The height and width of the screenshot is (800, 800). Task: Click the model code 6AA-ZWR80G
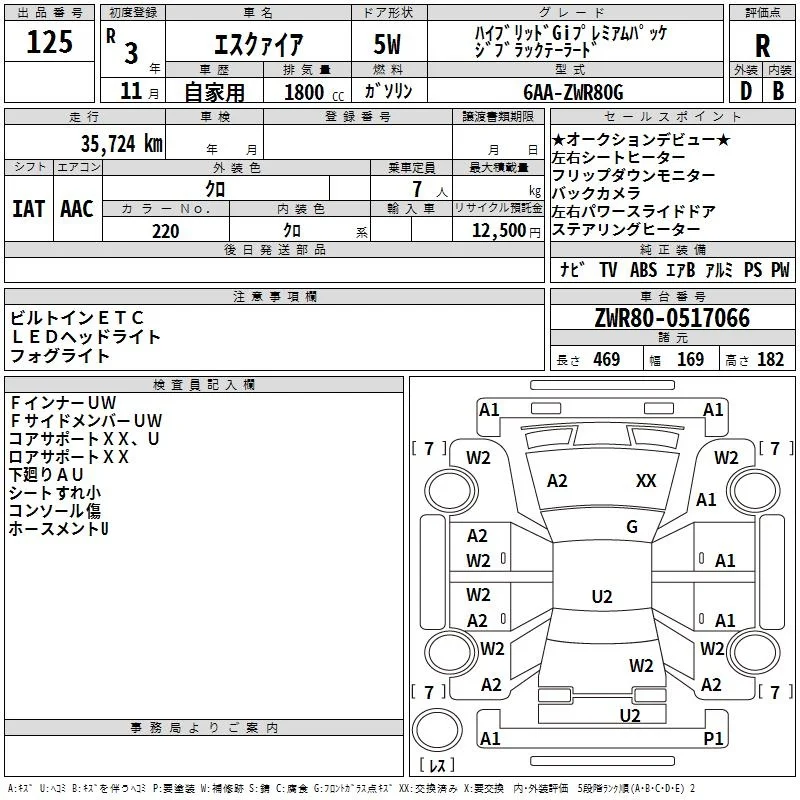coord(573,92)
